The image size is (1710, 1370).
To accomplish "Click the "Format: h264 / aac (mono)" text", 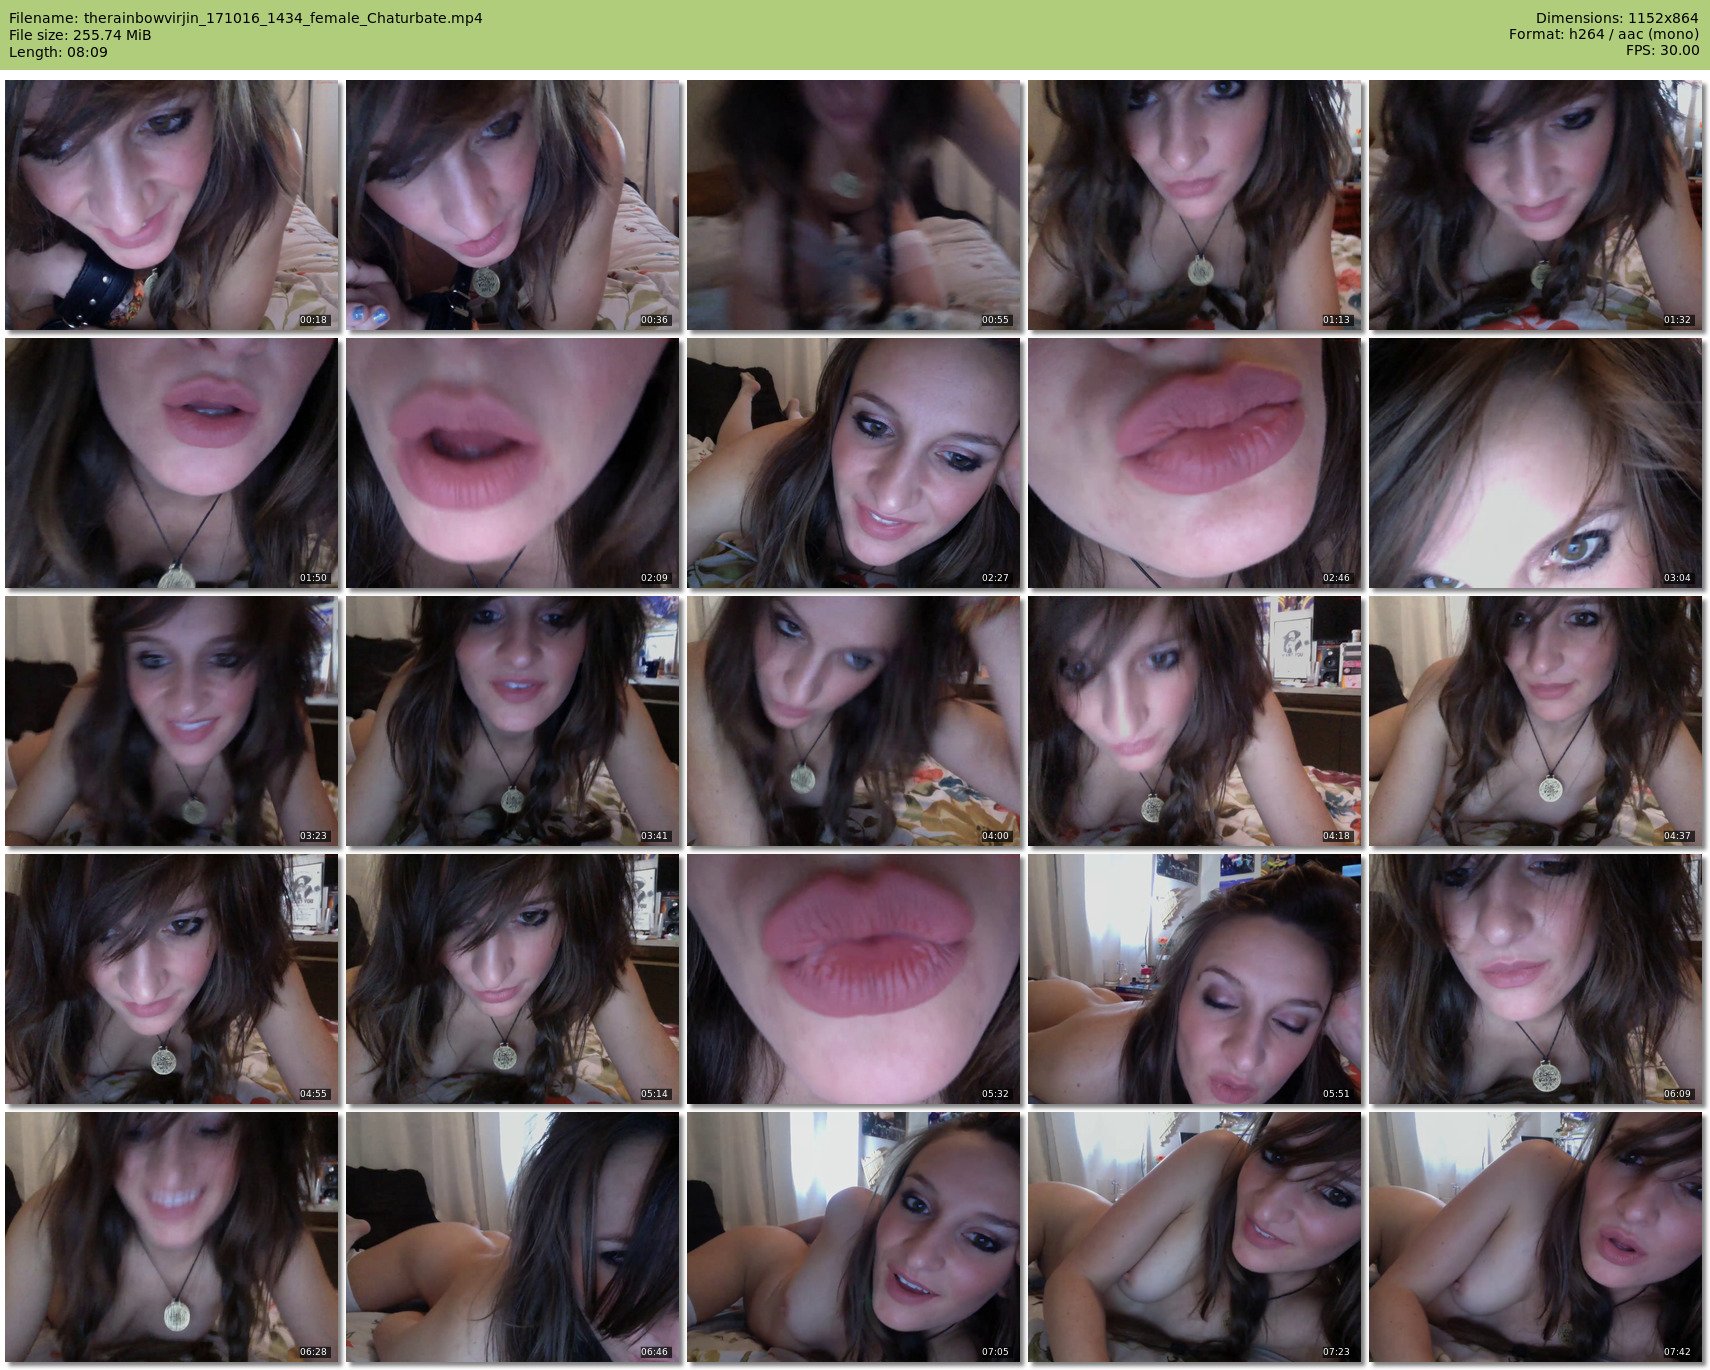I will coord(1604,35).
